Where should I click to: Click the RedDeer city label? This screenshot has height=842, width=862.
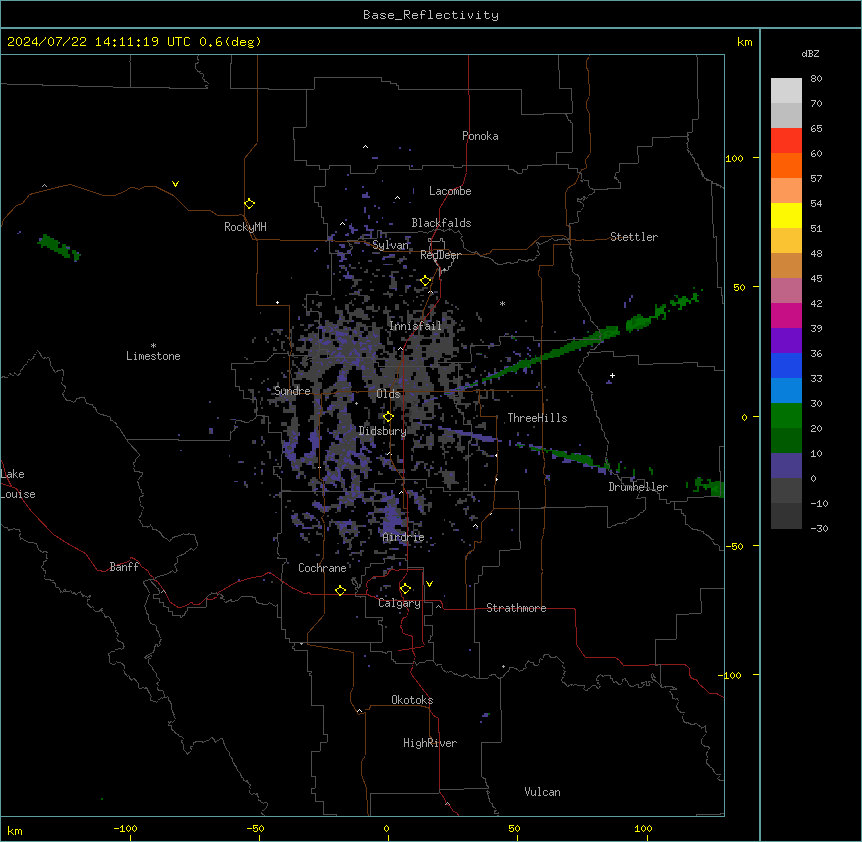[440, 255]
